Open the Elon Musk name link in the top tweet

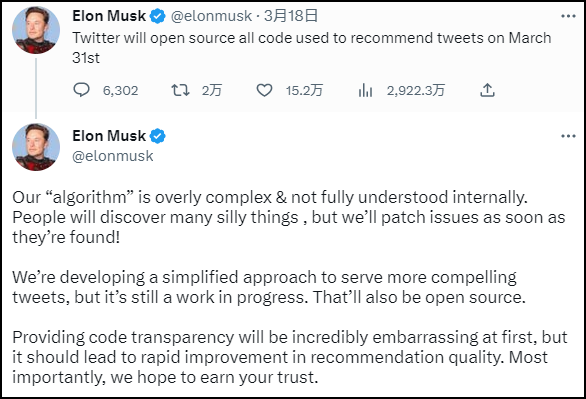click(x=109, y=16)
